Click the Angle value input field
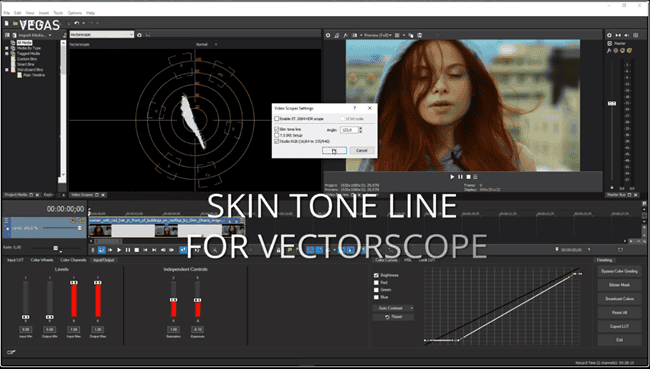 coord(349,130)
